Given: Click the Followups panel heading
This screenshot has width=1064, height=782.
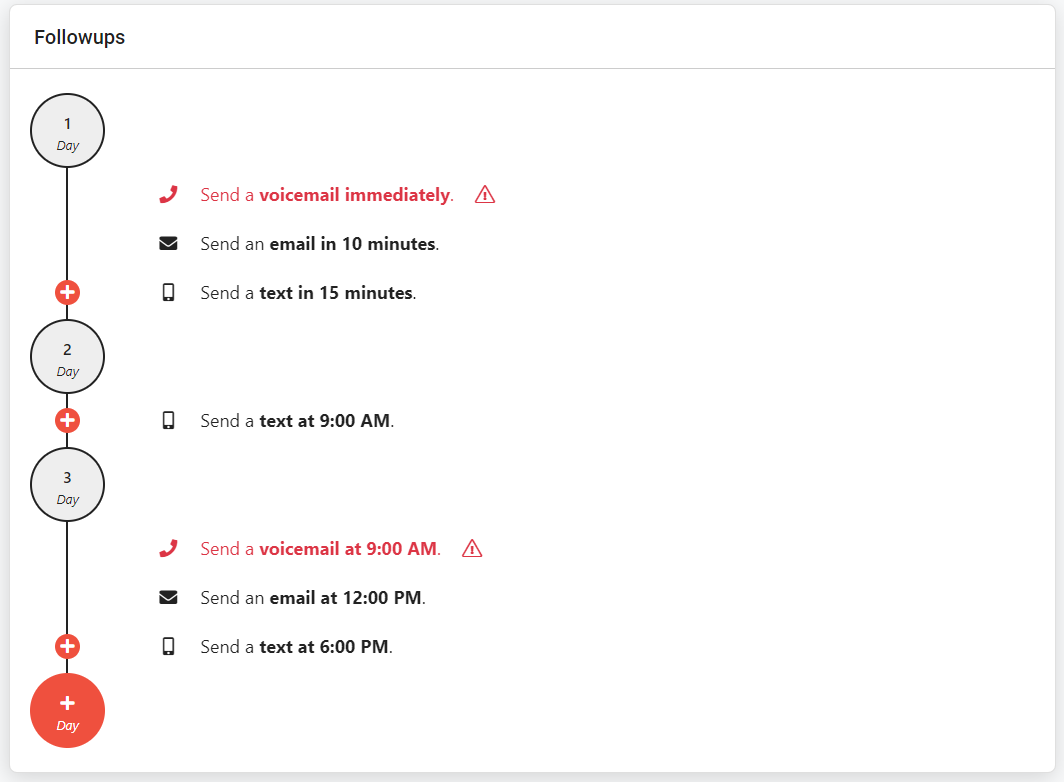Looking at the screenshot, I should [x=79, y=37].
